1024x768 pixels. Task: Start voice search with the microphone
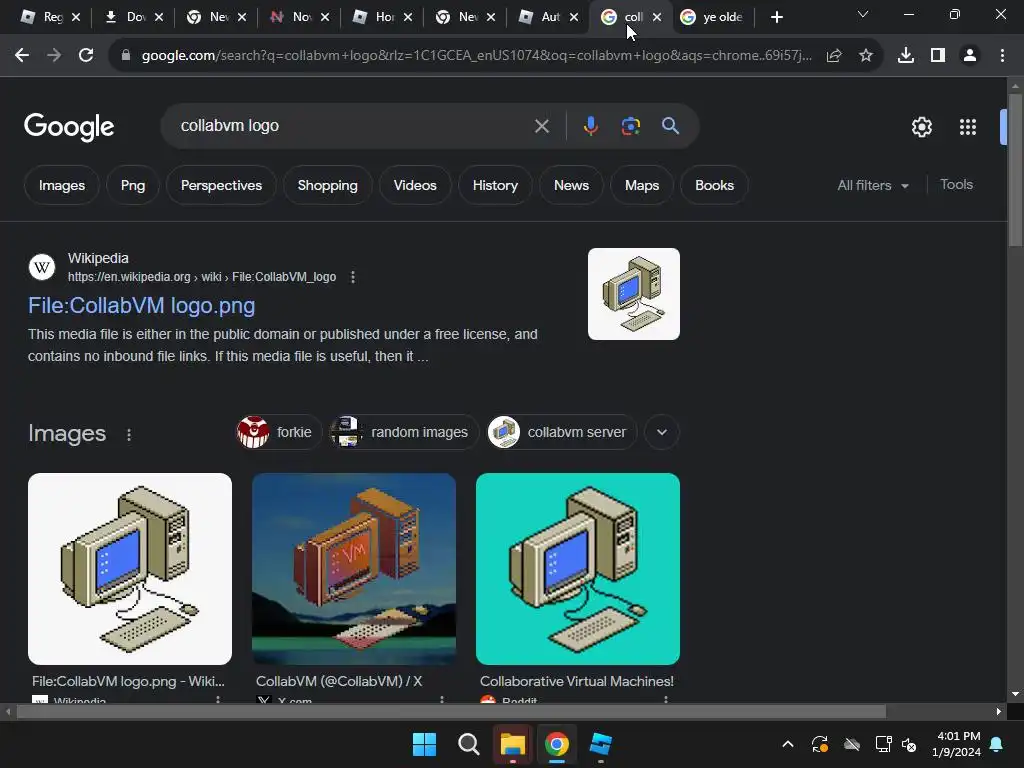click(590, 126)
